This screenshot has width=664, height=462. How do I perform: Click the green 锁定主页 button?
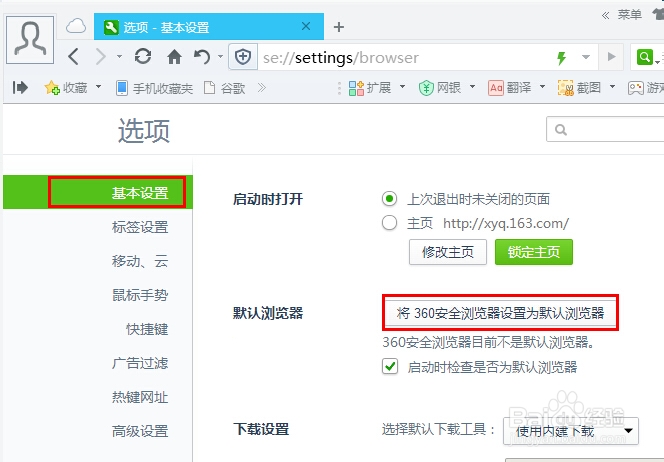[534, 252]
